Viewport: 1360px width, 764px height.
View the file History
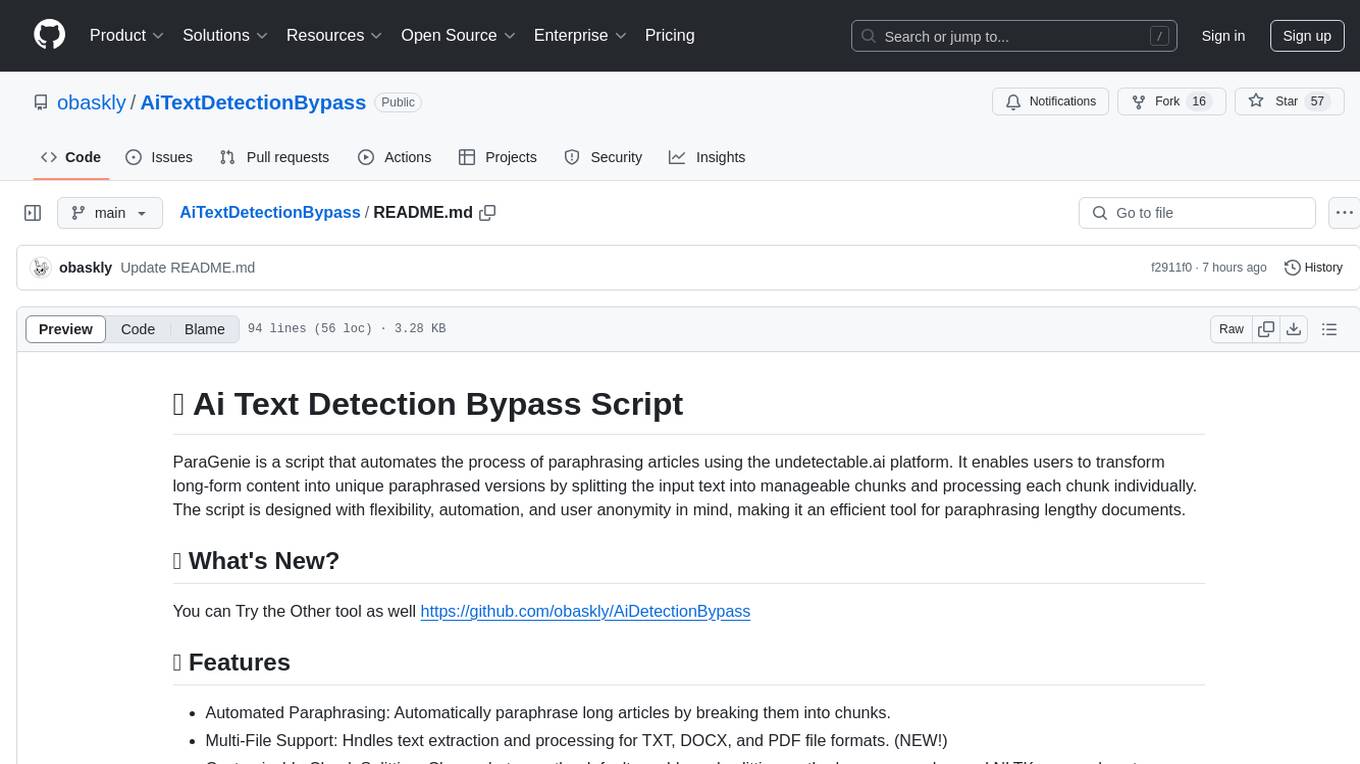tap(1314, 267)
